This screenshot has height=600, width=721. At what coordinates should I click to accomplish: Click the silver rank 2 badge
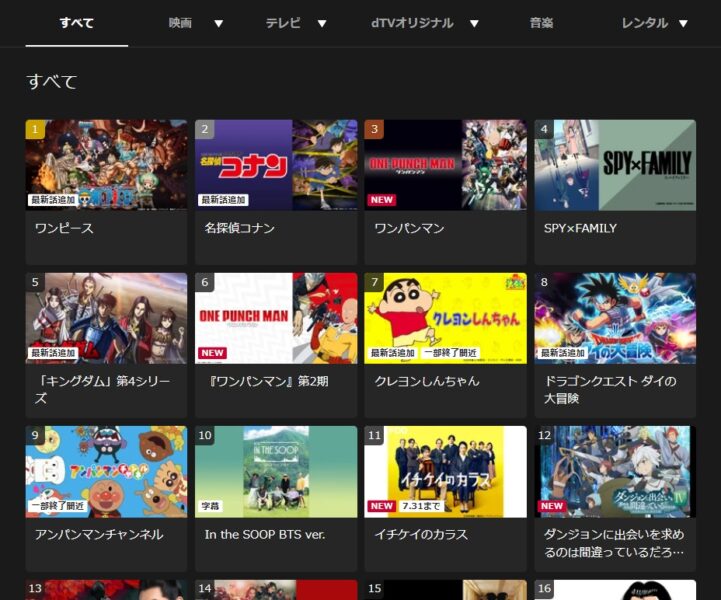click(205, 129)
